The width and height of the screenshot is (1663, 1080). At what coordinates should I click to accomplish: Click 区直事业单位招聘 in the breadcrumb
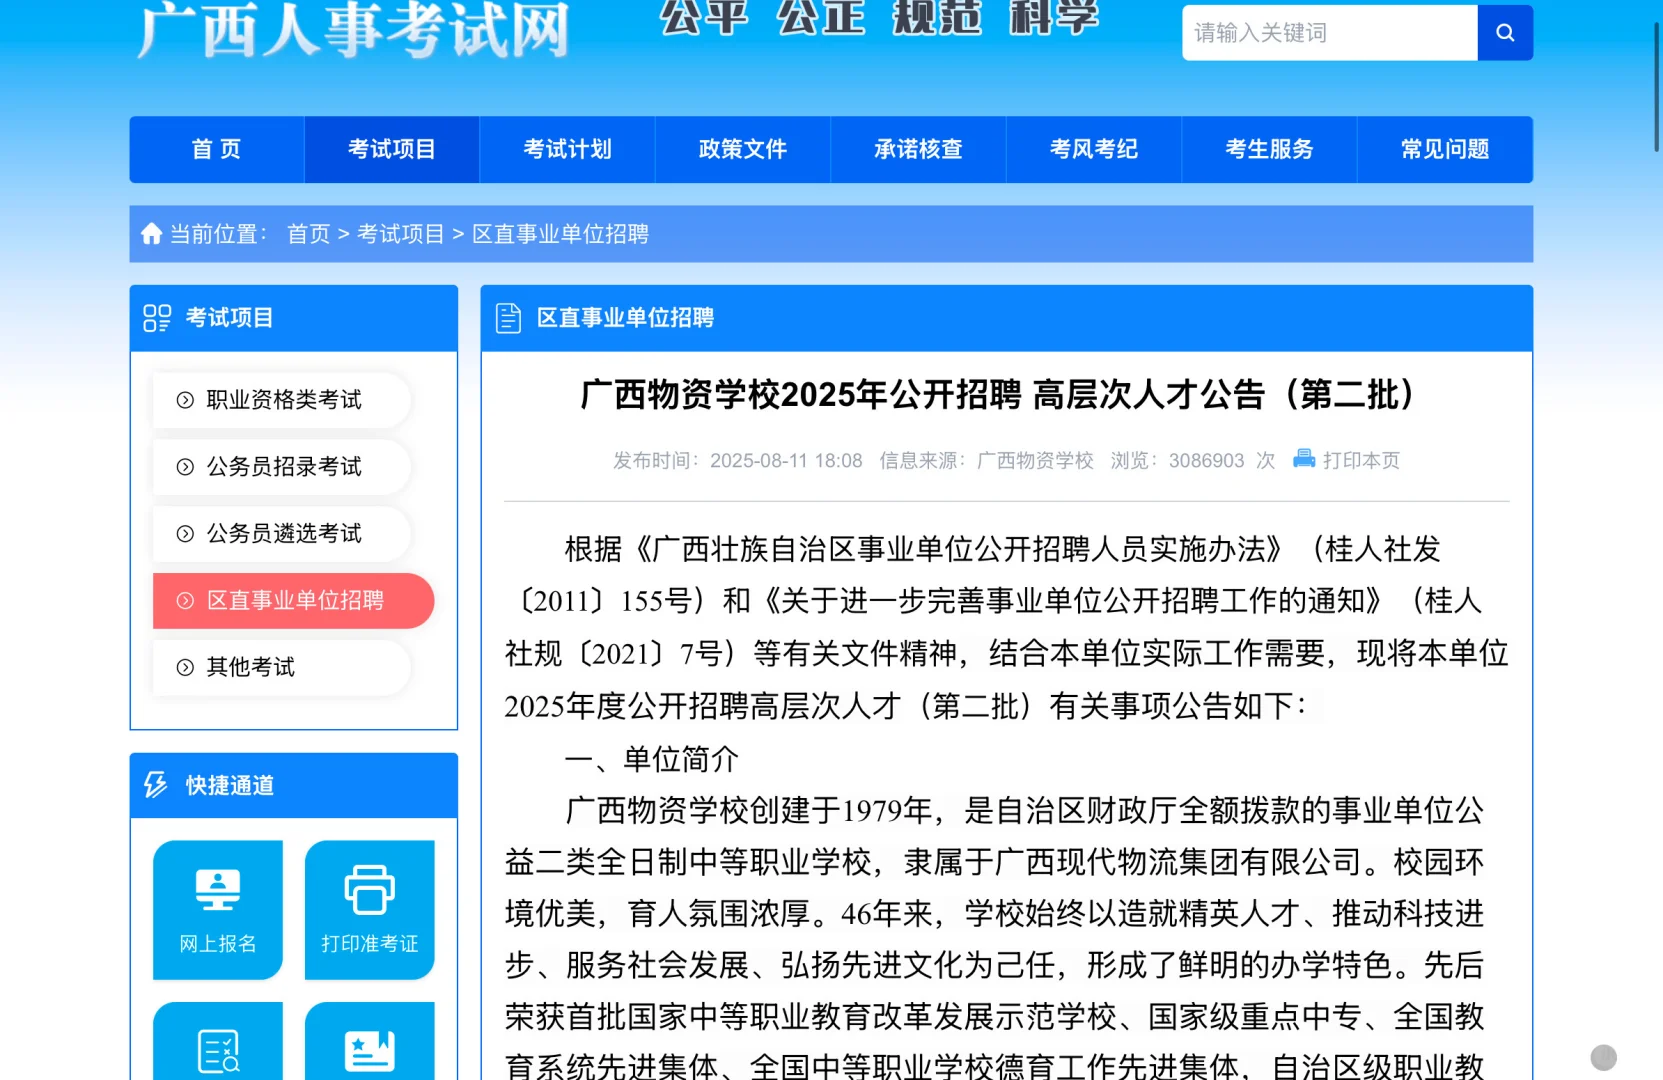(560, 234)
